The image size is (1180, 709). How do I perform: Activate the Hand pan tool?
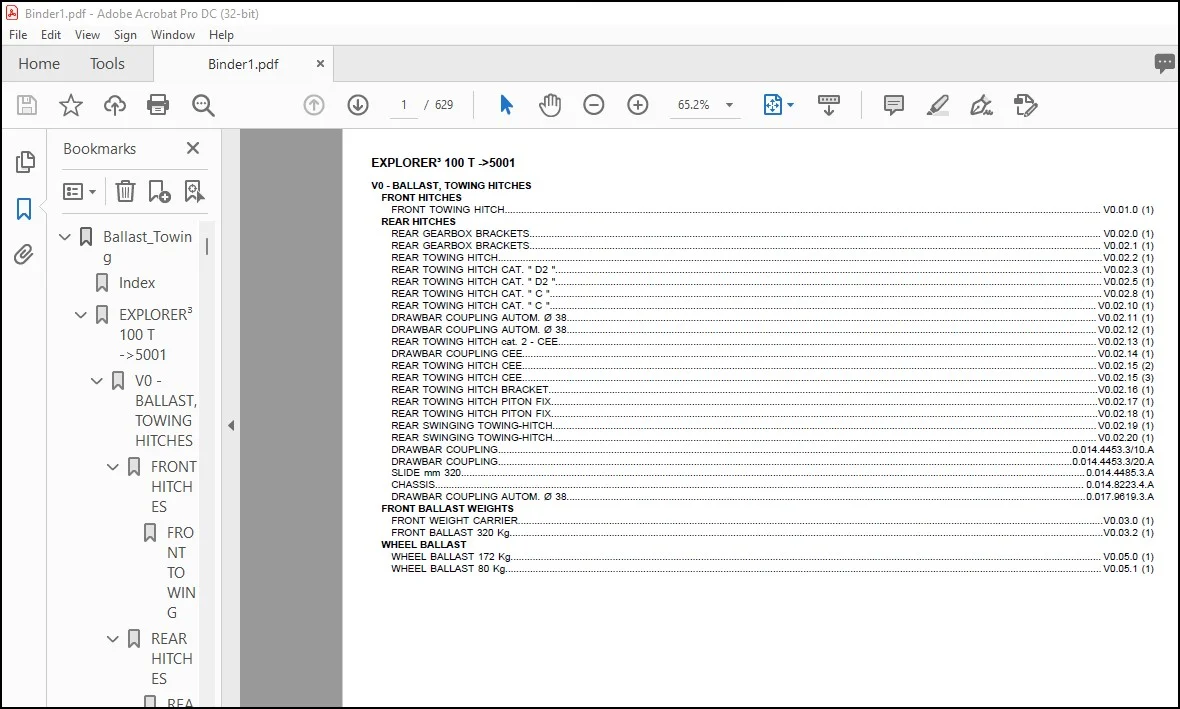pos(550,105)
